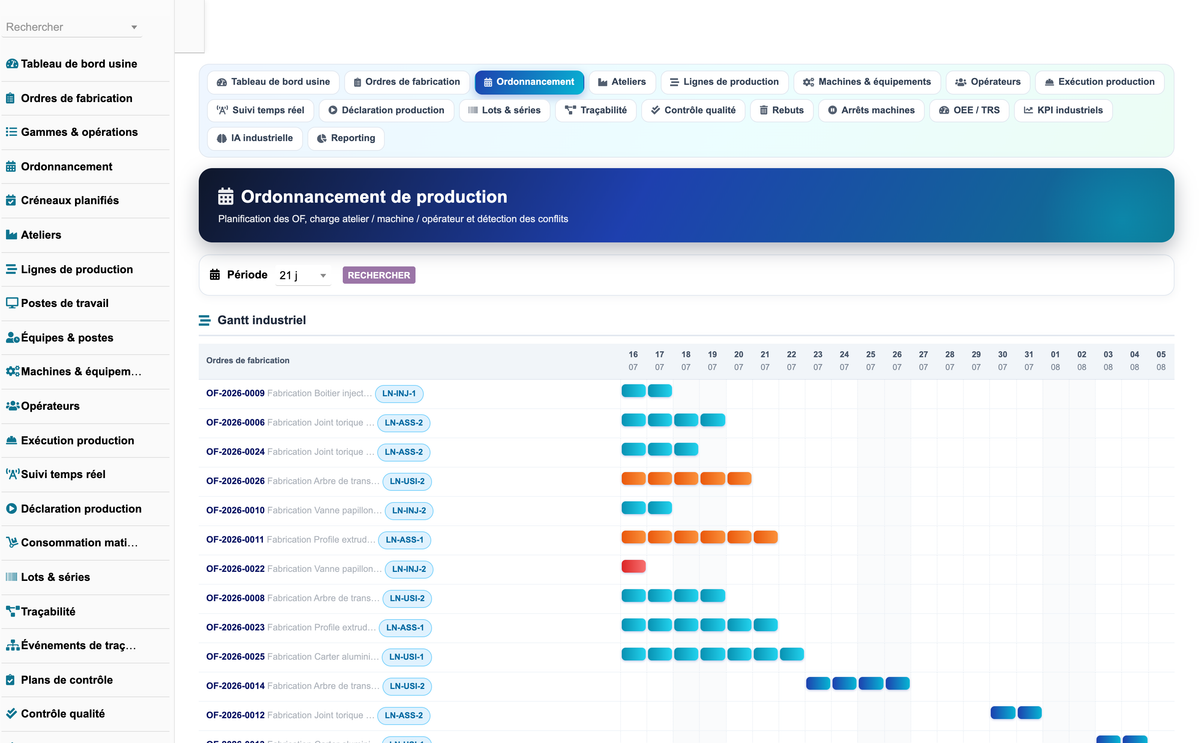
Task: Click the Lots & séries sidebar barcode icon
Action: click(12, 577)
